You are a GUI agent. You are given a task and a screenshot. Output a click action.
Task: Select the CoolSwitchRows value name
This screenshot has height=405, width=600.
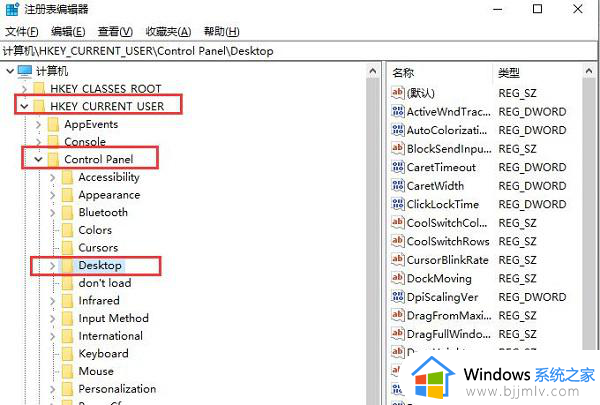448,241
